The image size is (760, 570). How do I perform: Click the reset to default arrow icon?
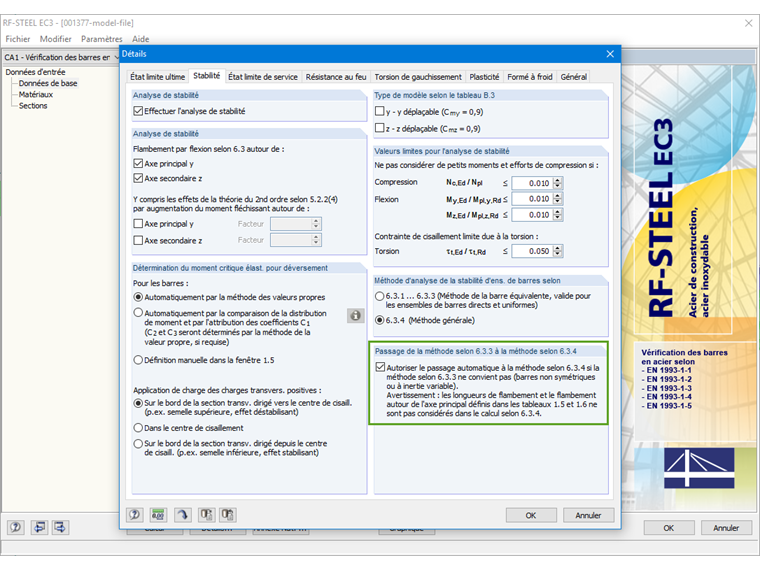(x=183, y=515)
